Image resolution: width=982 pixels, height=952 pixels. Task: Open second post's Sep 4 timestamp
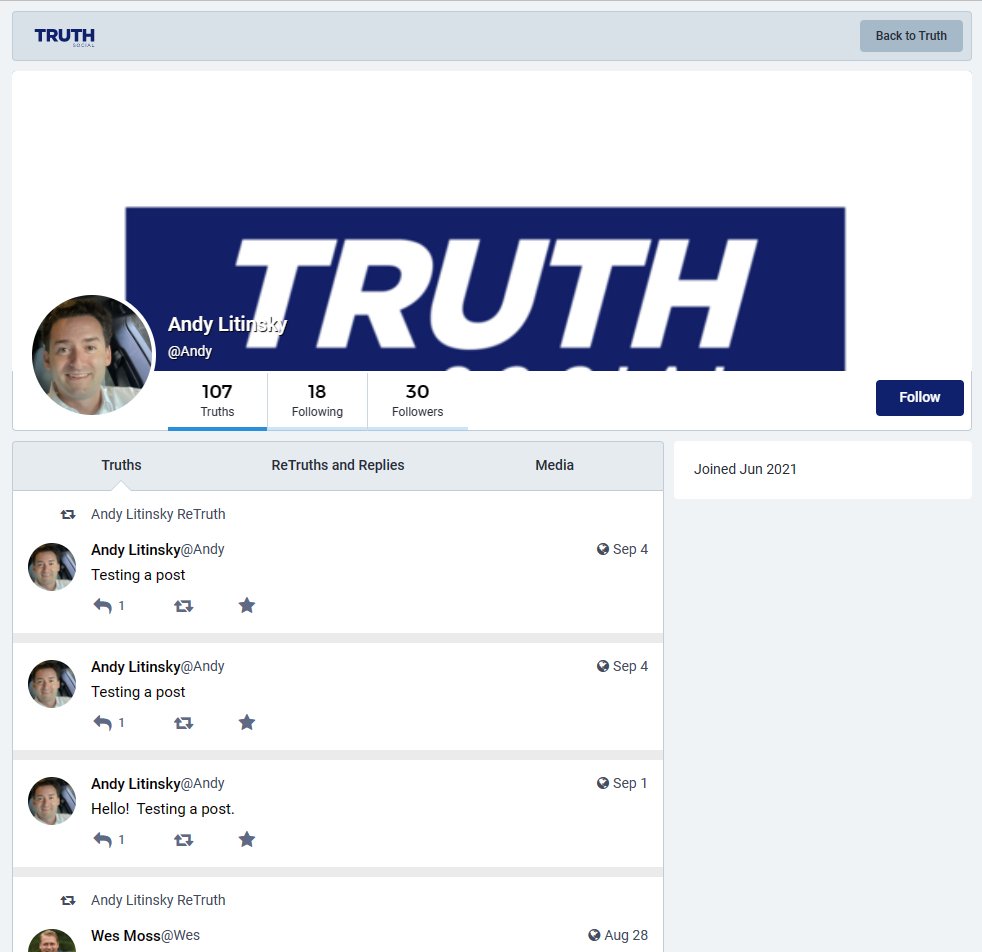point(630,666)
